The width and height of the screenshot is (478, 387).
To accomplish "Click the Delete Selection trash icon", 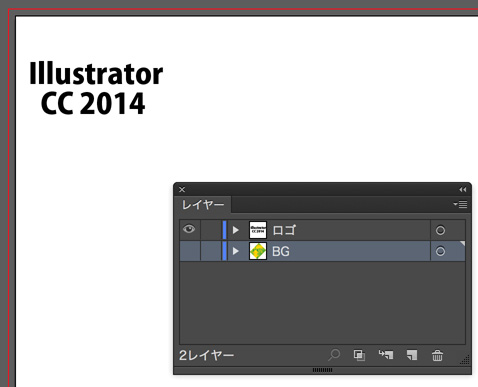I will (437, 355).
